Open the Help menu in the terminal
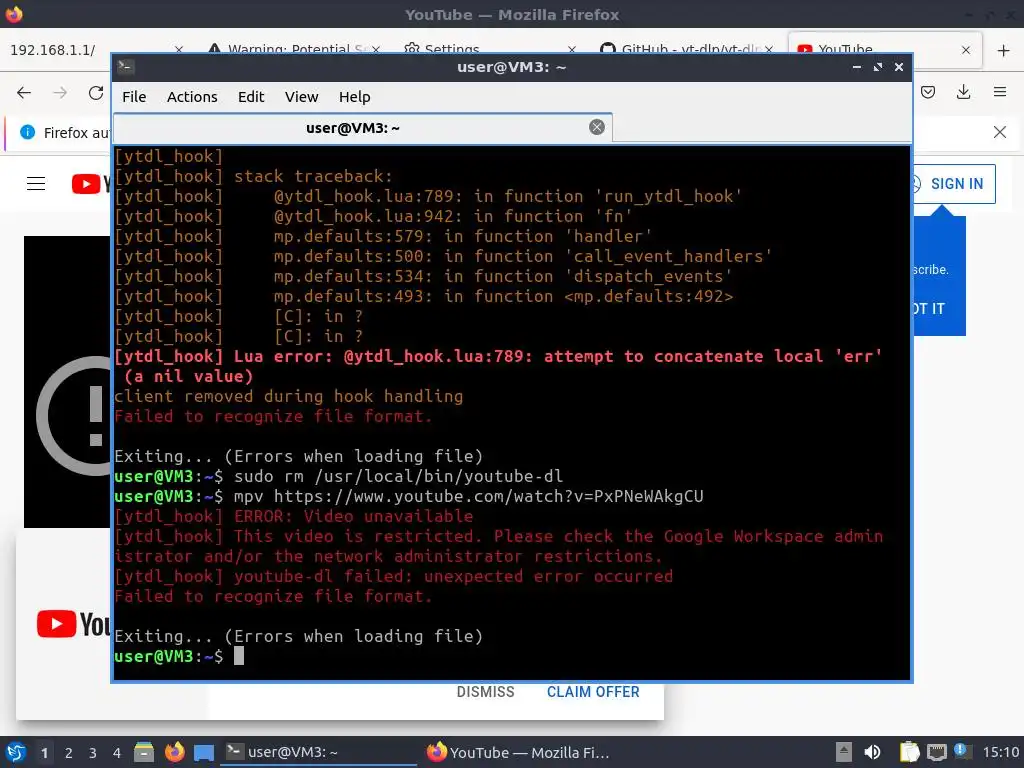 click(x=355, y=97)
